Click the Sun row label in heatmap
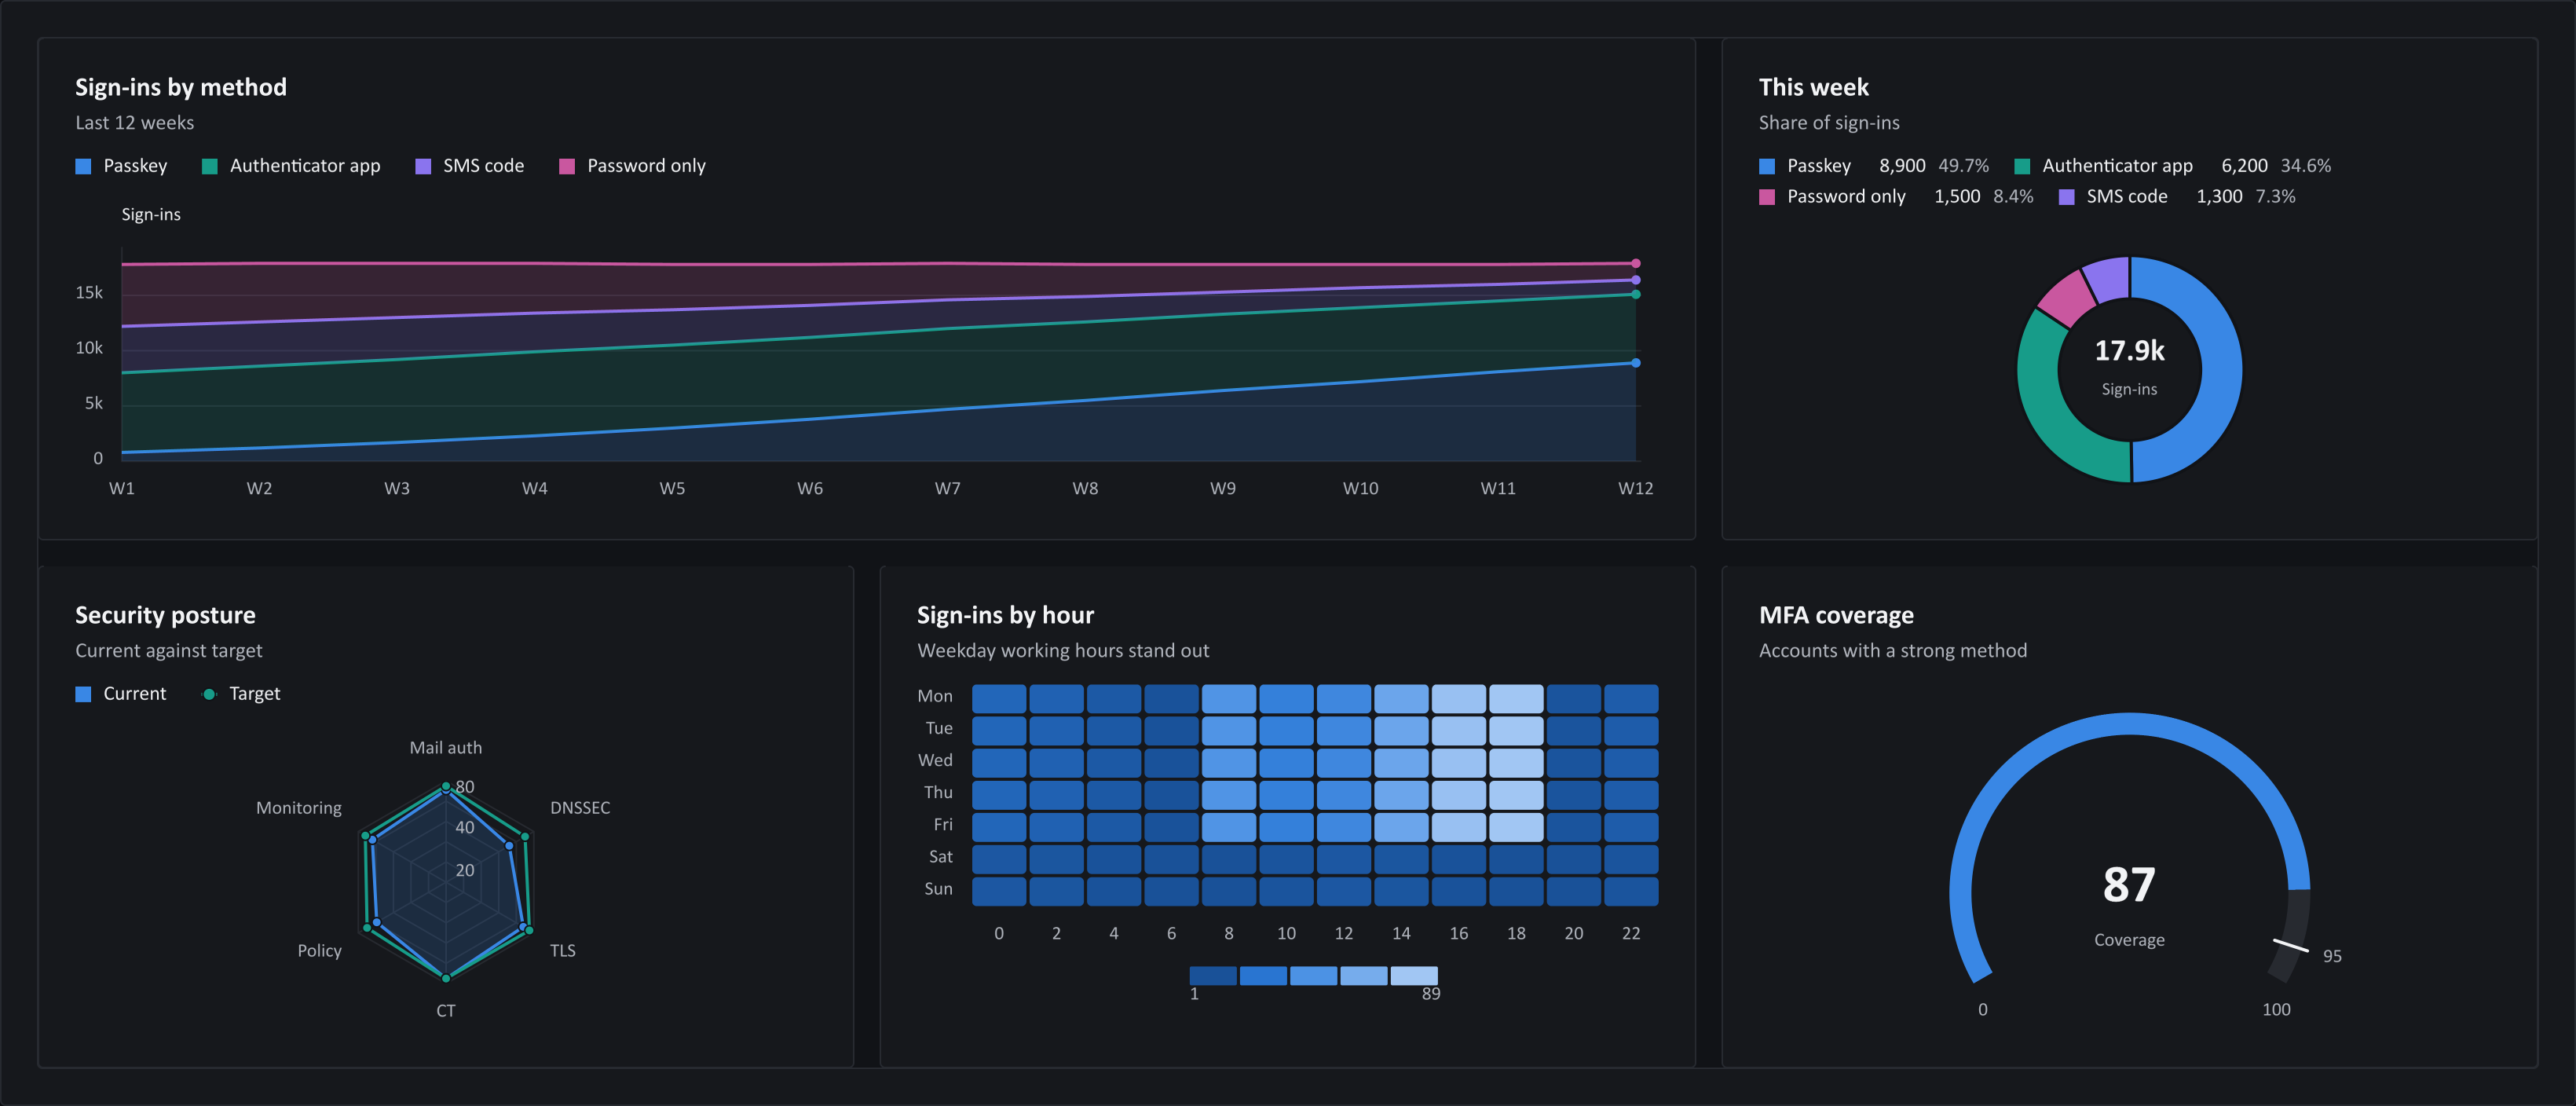 (x=938, y=889)
